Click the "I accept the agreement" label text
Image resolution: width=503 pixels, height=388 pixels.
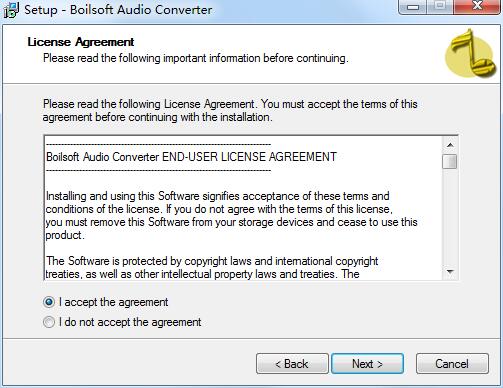[x=113, y=302]
